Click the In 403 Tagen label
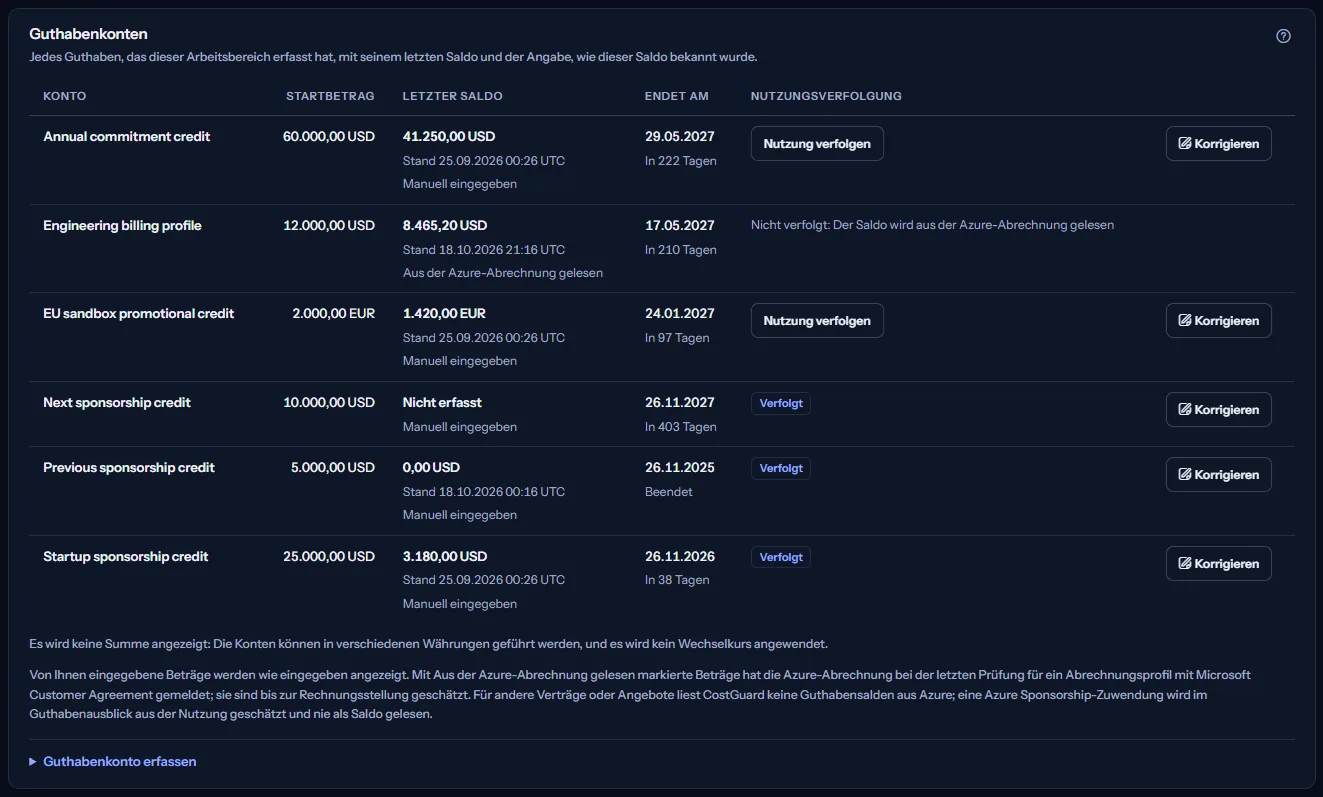The width and height of the screenshot is (1323, 797). [x=681, y=427]
